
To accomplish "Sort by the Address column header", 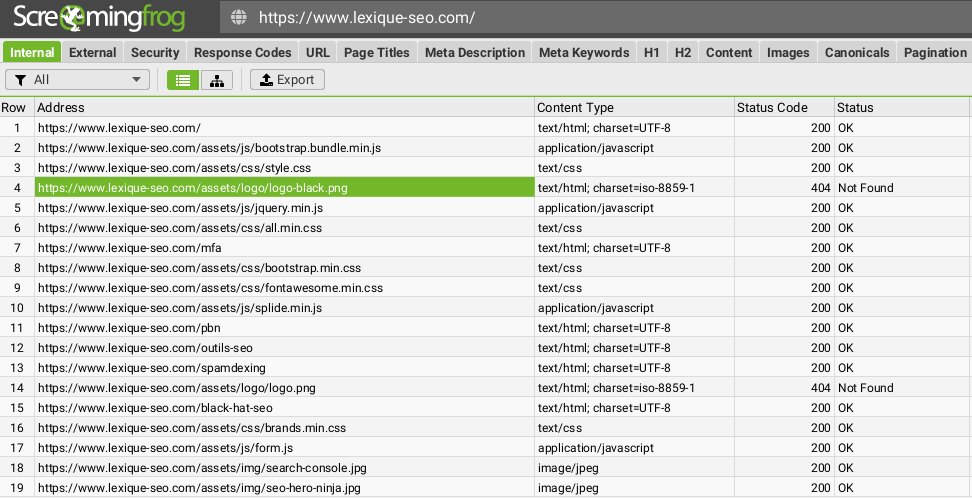I will pos(285,107).
